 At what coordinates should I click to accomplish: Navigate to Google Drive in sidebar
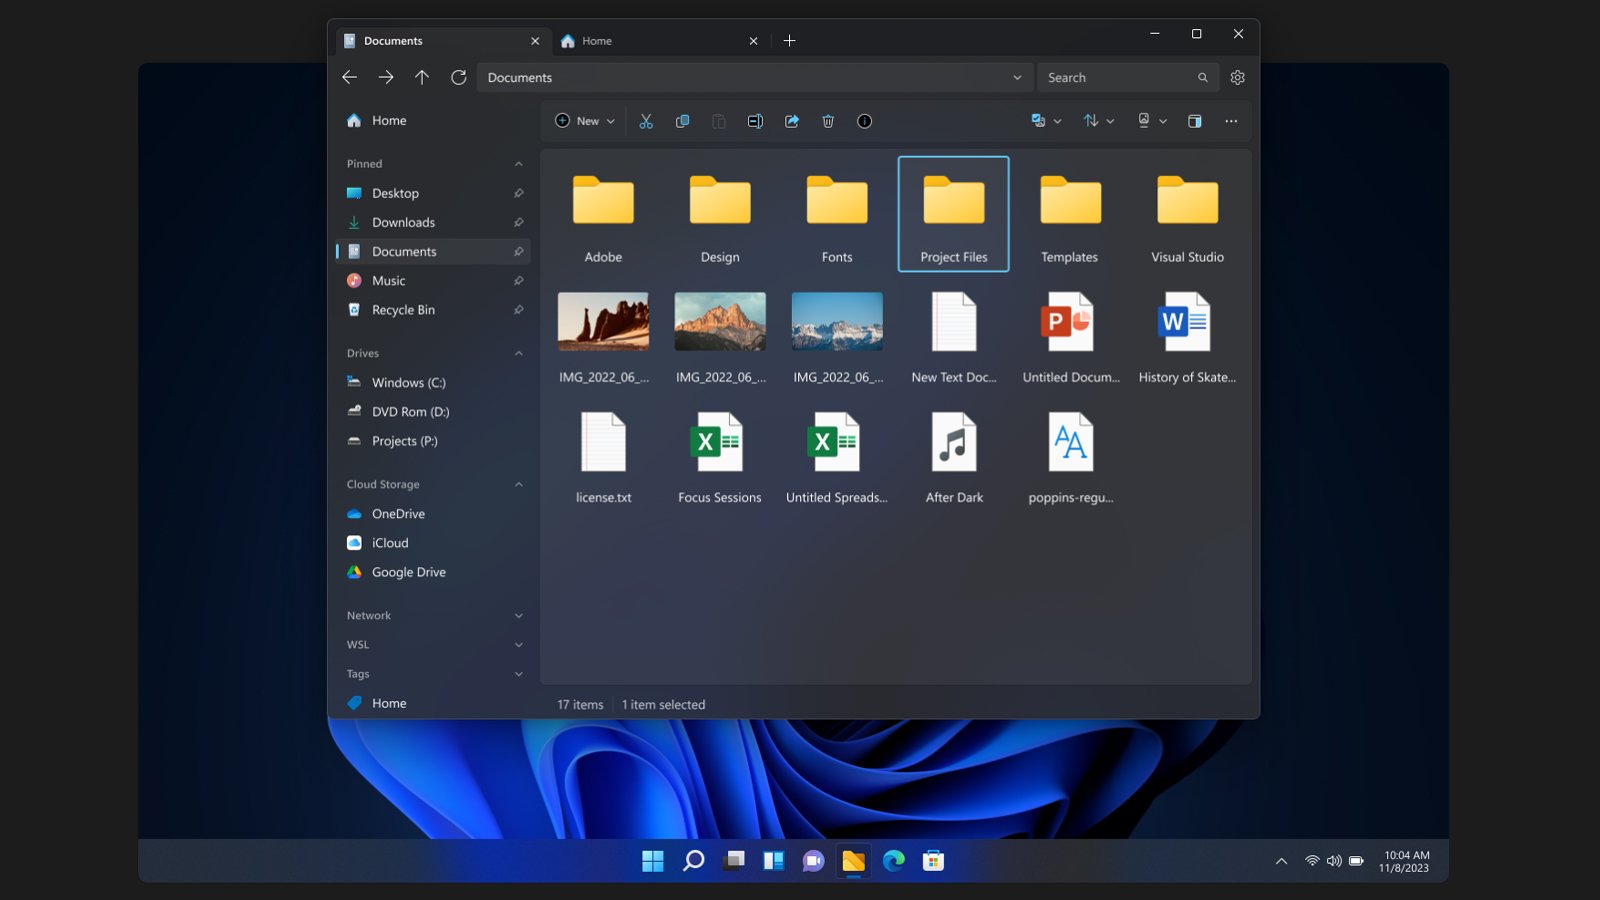409,572
